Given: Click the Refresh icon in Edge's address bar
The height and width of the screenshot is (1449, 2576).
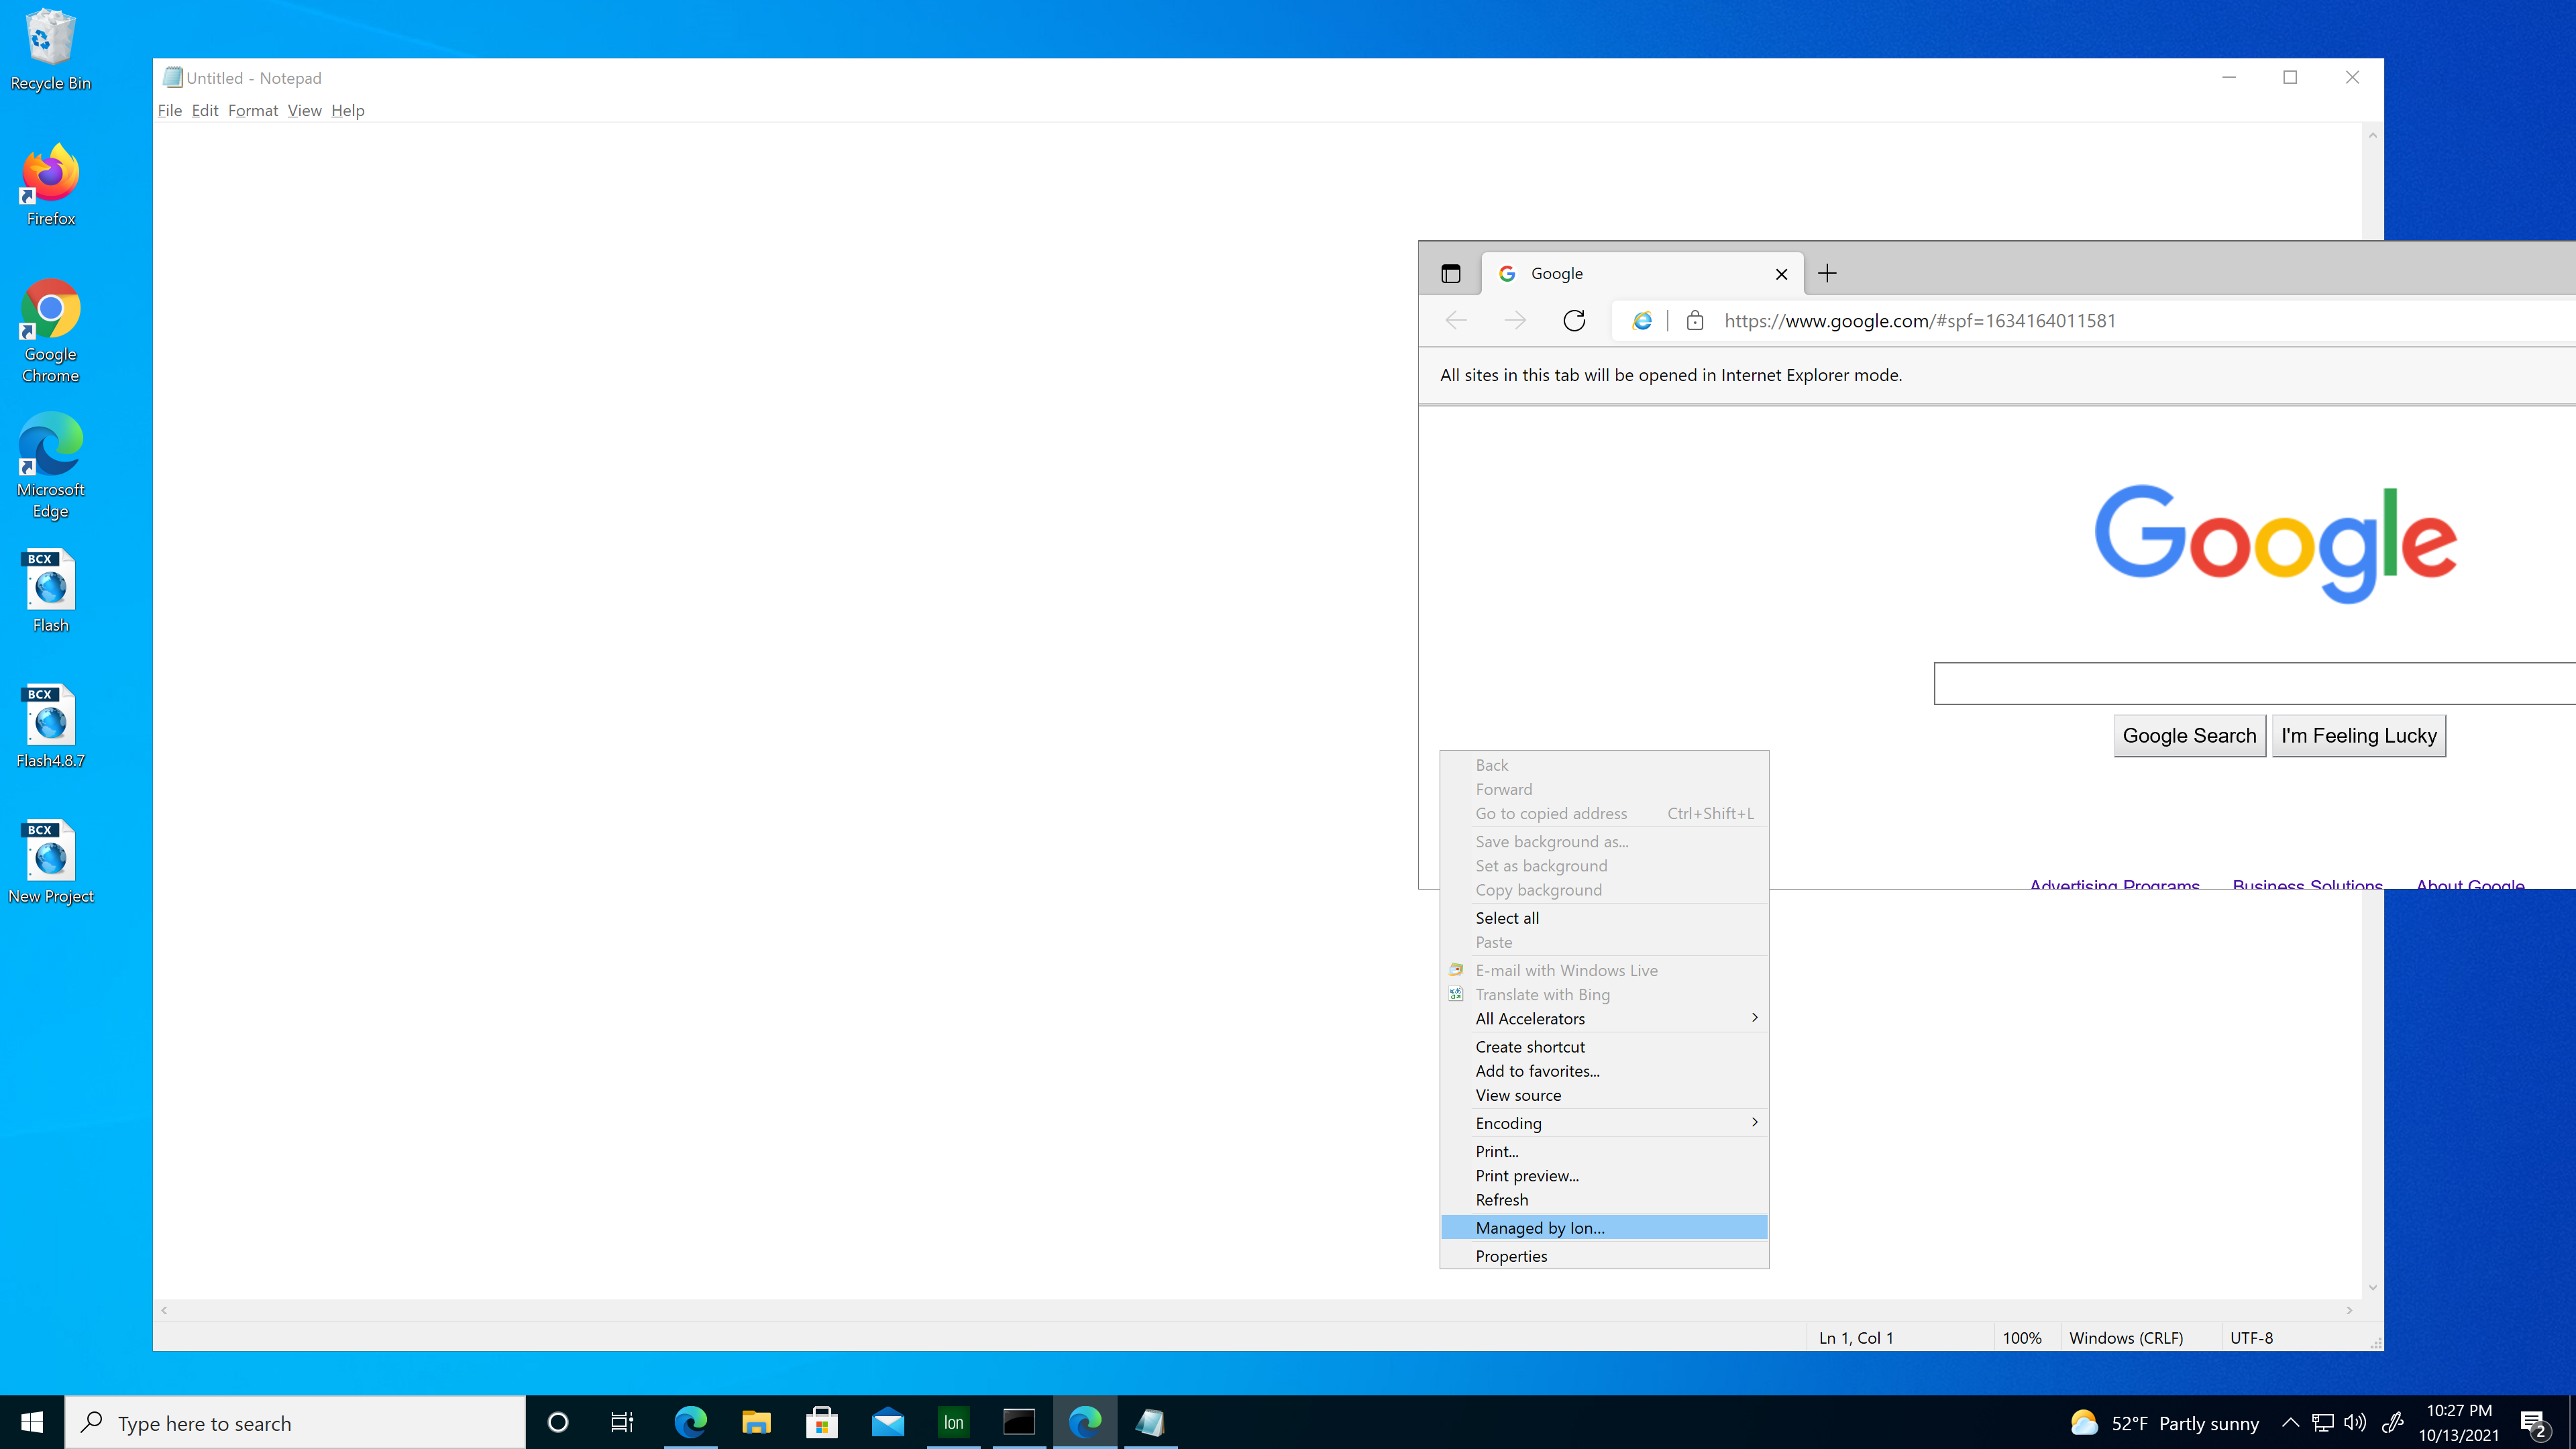Looking at the screenshot, I should point(1573,320).
